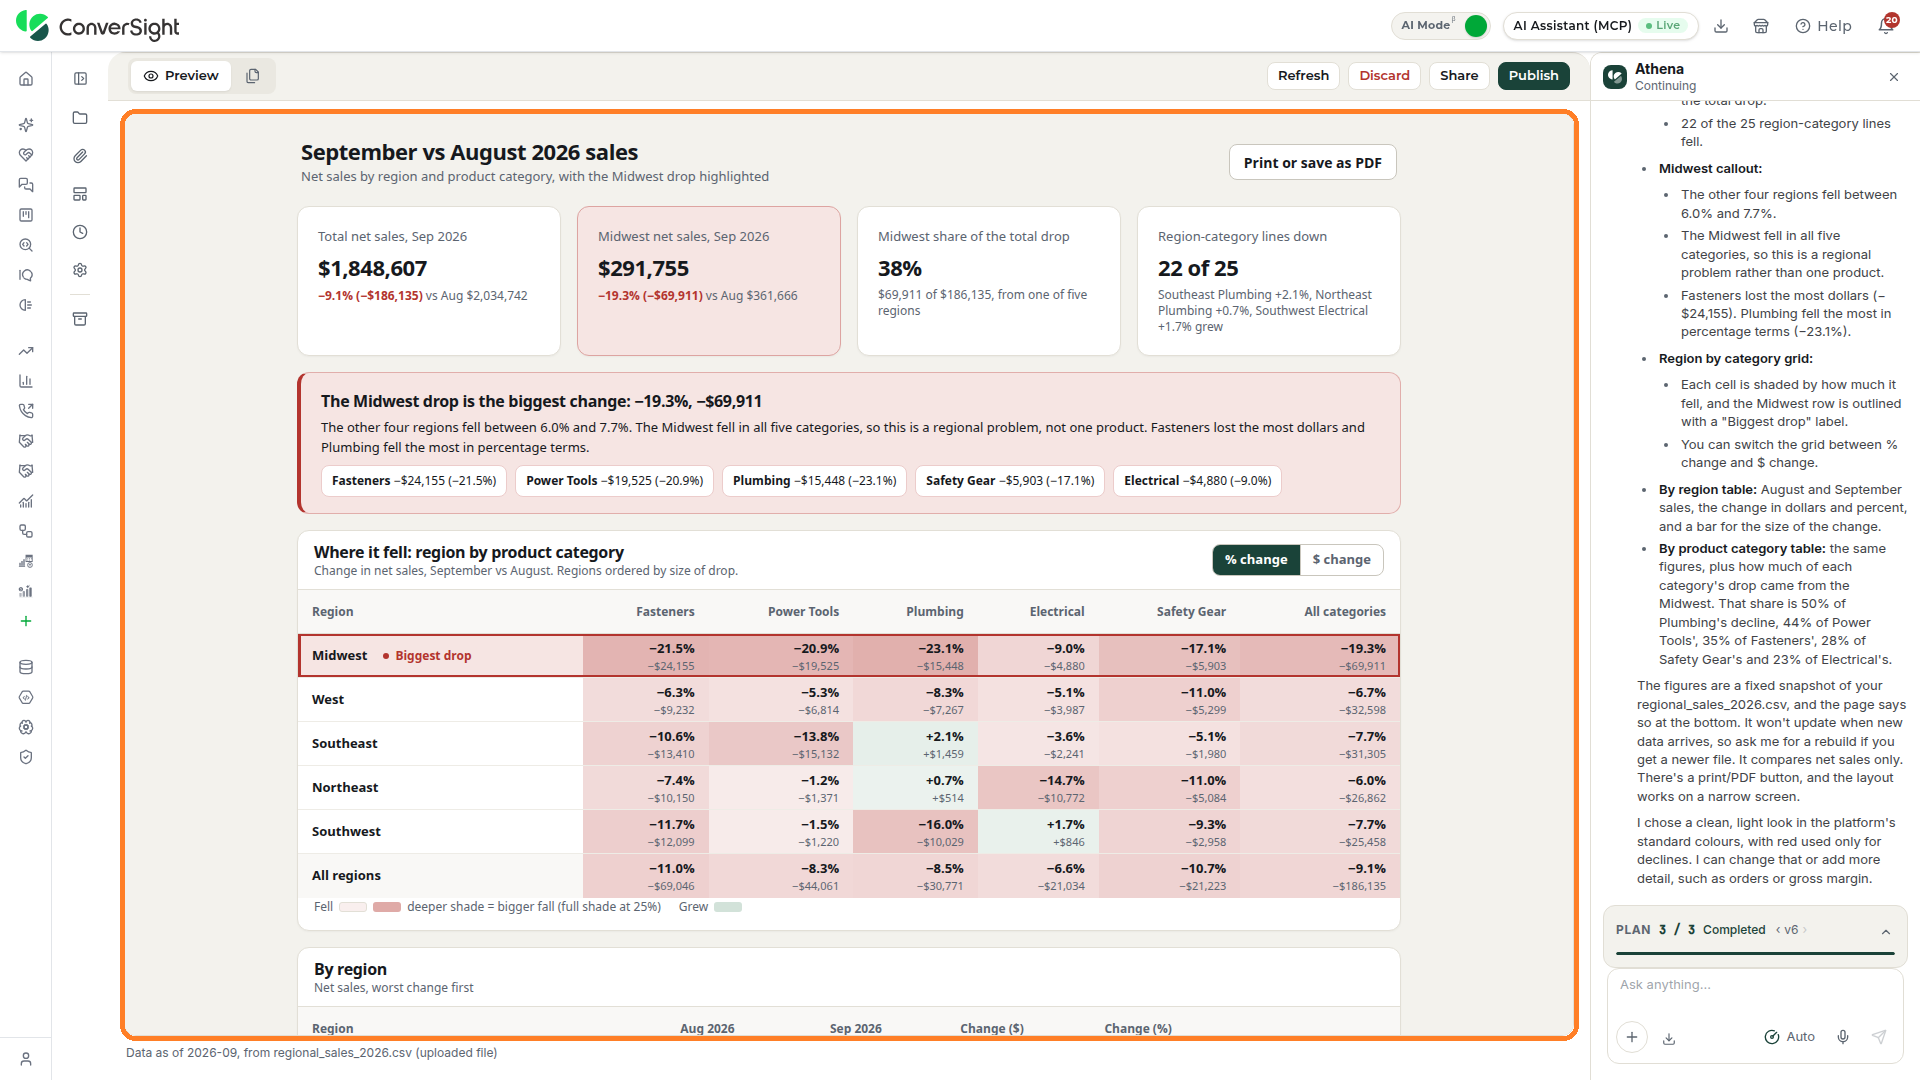Click the archive box icon

80,319
